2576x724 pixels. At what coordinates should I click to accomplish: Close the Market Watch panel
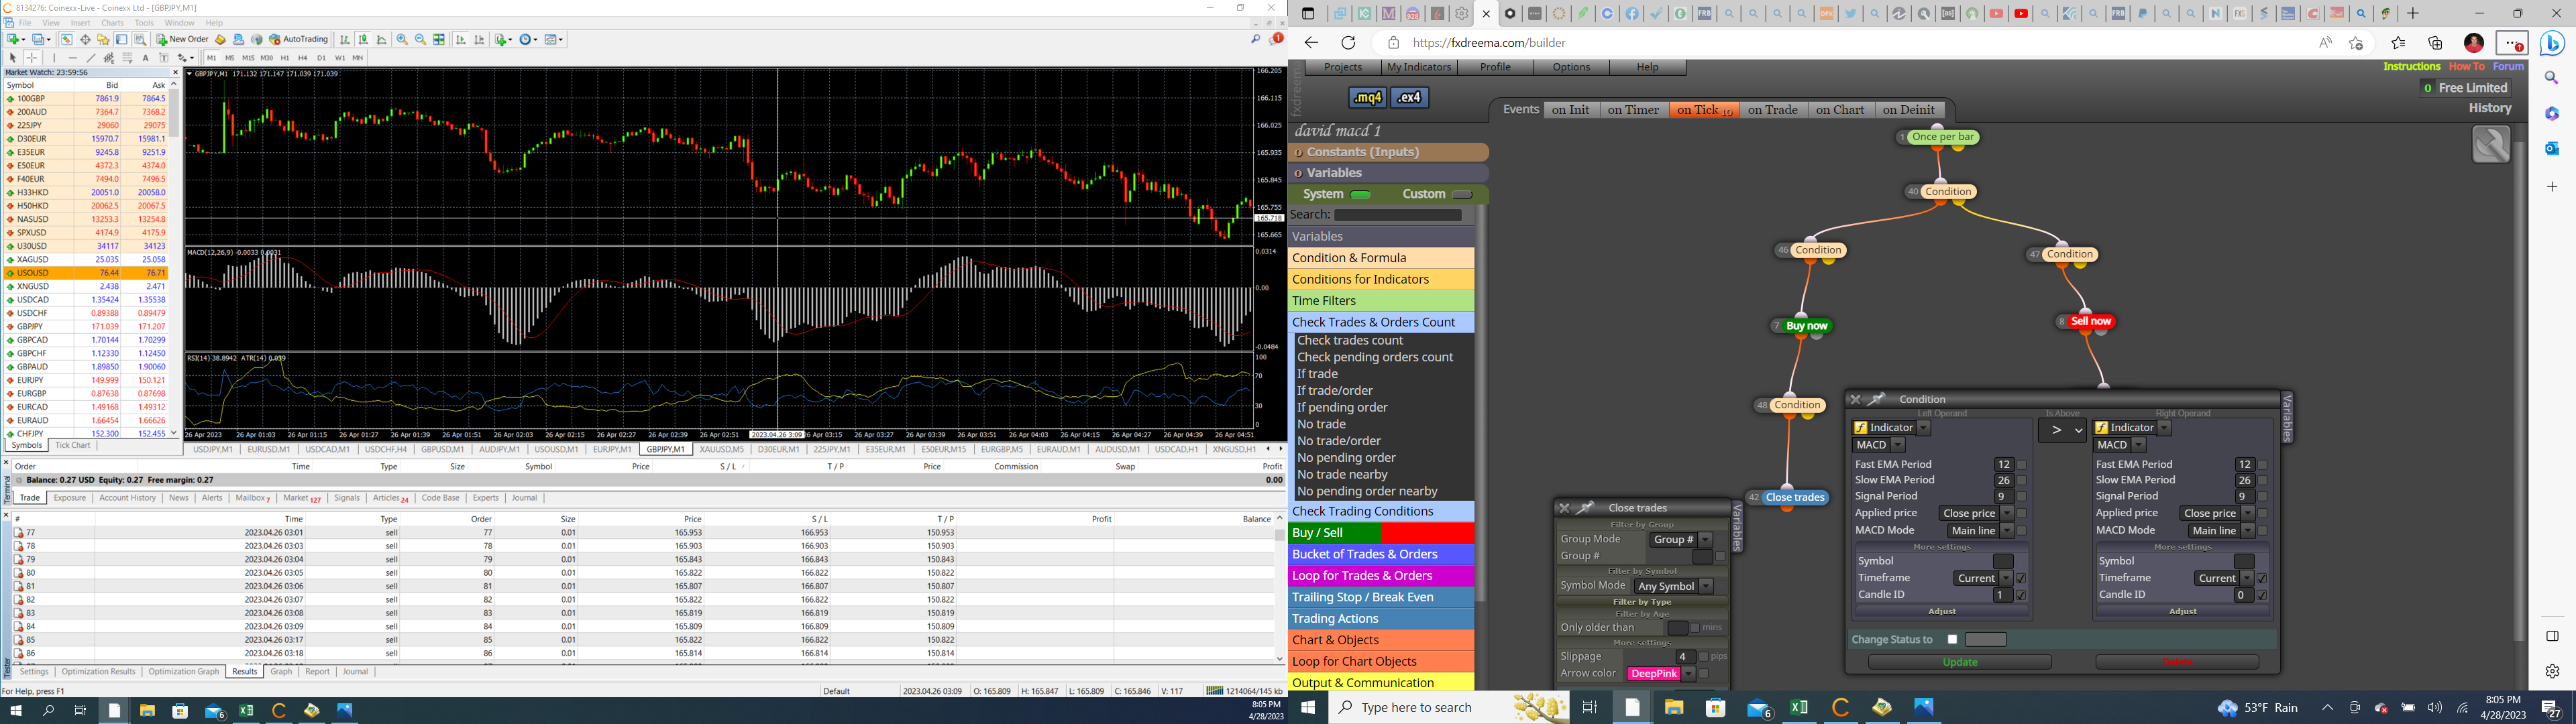[x=175, y=72]
